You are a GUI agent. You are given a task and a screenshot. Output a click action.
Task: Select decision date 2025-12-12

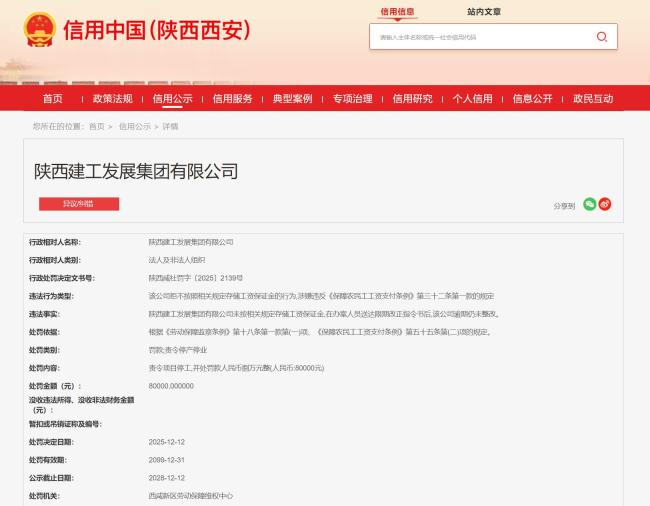pyautogui.click(x=167, y=442)
